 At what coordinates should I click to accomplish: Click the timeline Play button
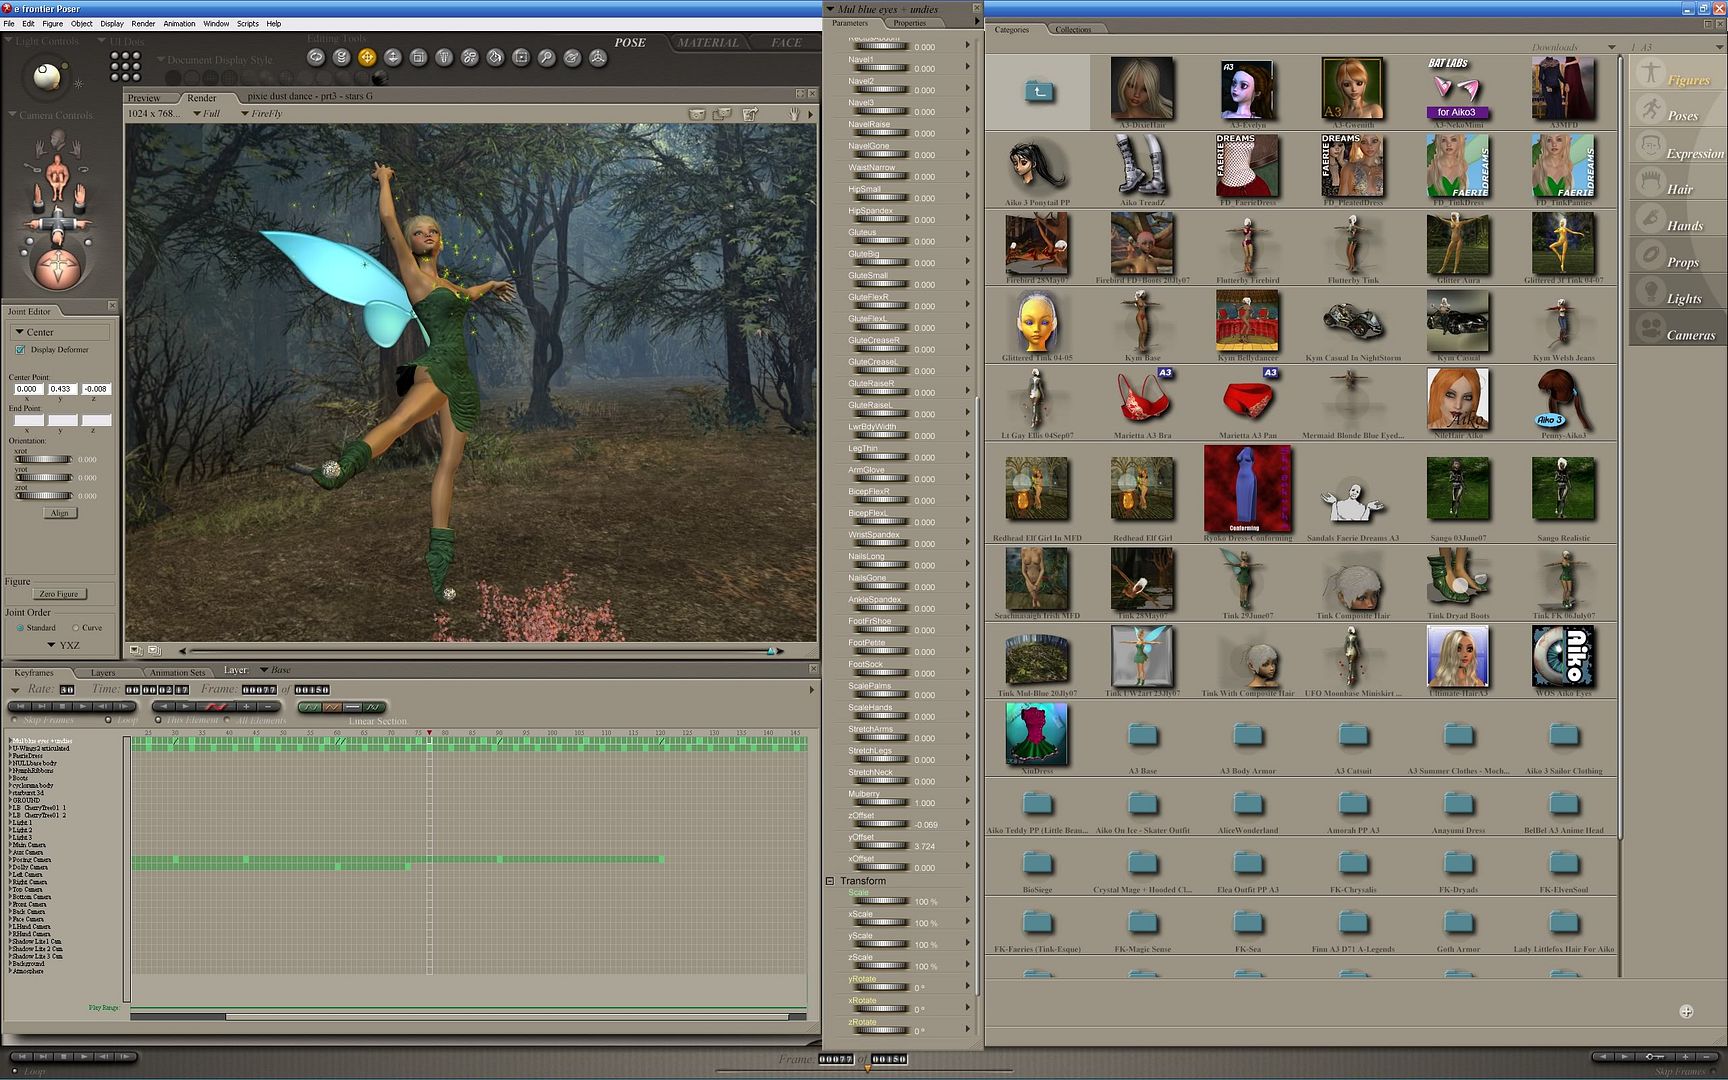pos(84,707)
